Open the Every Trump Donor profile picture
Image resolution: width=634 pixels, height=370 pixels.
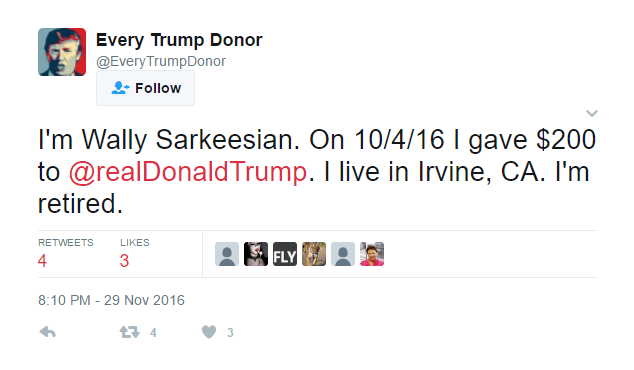click(x=62, y=52)
